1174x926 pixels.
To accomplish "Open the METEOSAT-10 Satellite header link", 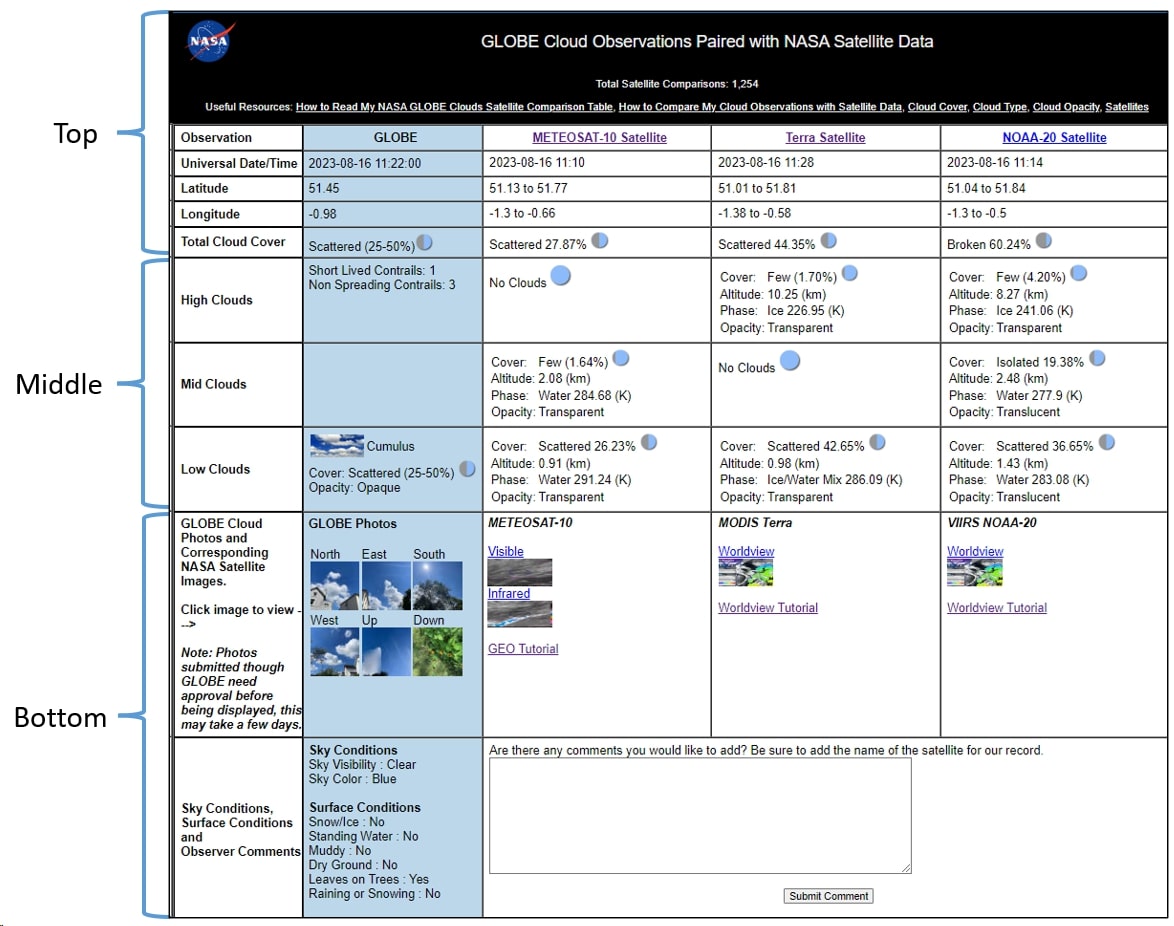I will point(600,138).
